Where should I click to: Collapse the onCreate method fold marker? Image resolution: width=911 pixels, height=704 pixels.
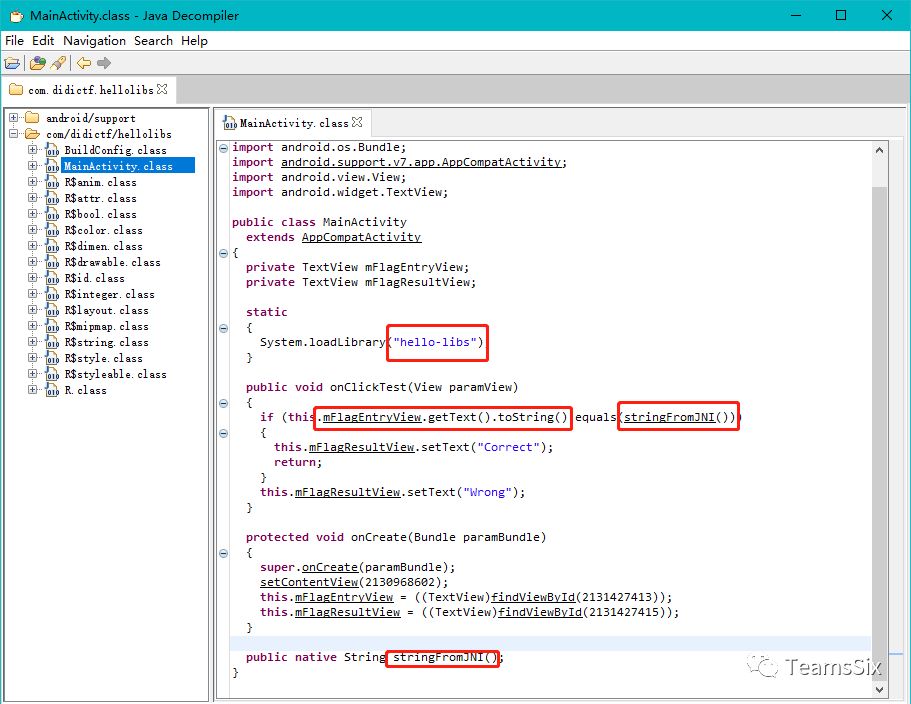coord(224,554)
